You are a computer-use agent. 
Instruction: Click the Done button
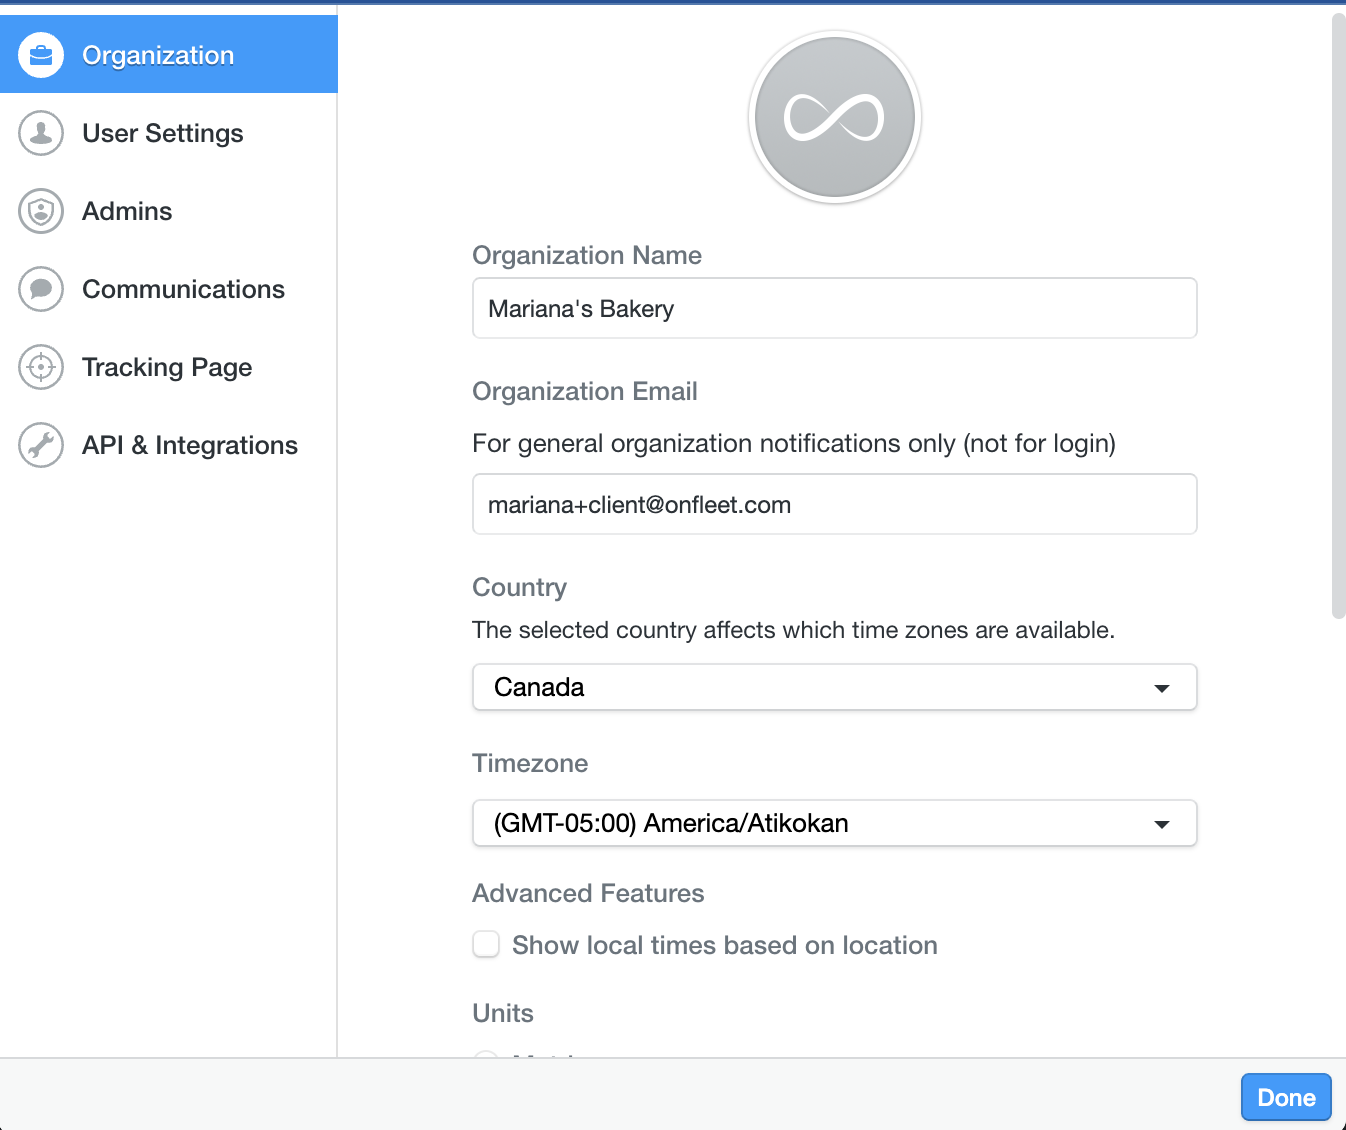pyautogui.click(x=1286, y=1097)
